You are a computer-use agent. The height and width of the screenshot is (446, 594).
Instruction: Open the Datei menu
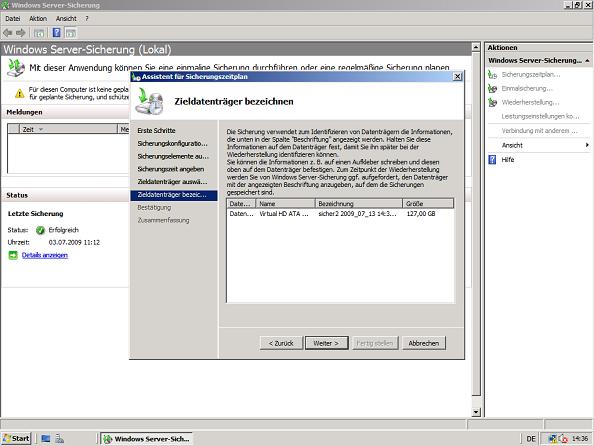tap(13, 19)
